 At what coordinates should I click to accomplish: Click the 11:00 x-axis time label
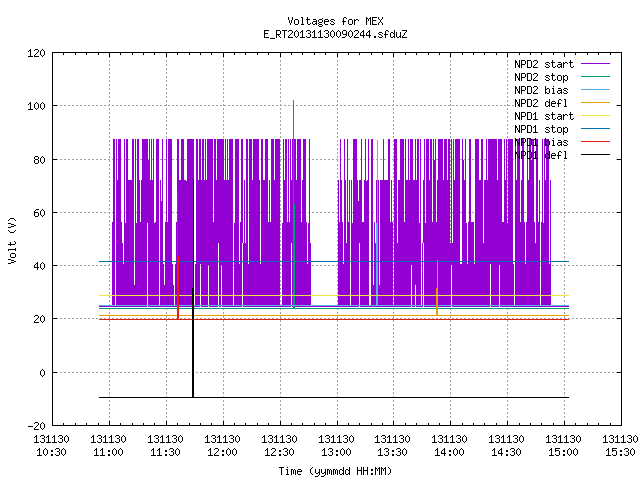tap(109, 452)
